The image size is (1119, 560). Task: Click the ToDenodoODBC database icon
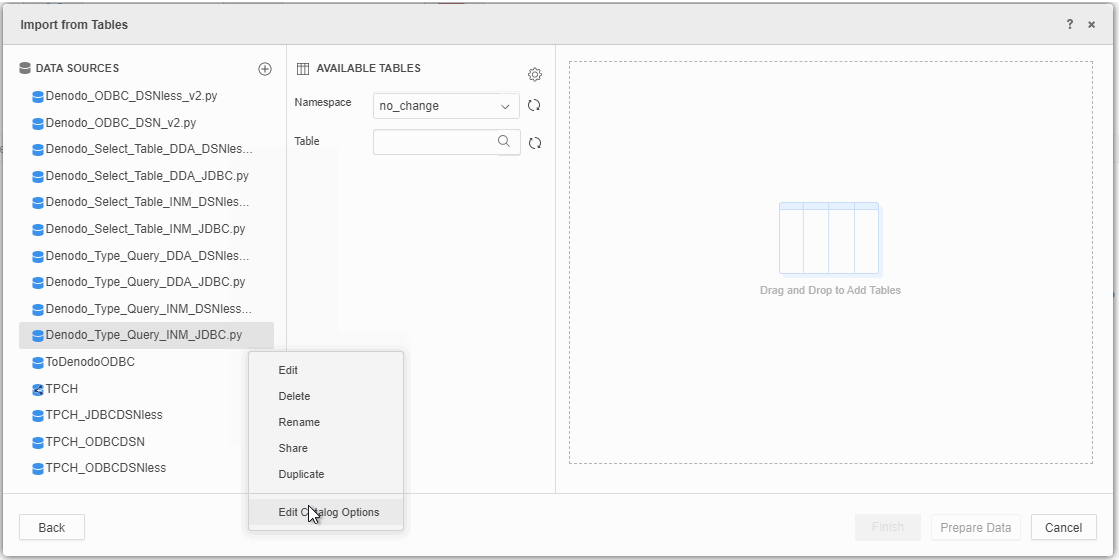pyautogui.click(x=38, y=363)
